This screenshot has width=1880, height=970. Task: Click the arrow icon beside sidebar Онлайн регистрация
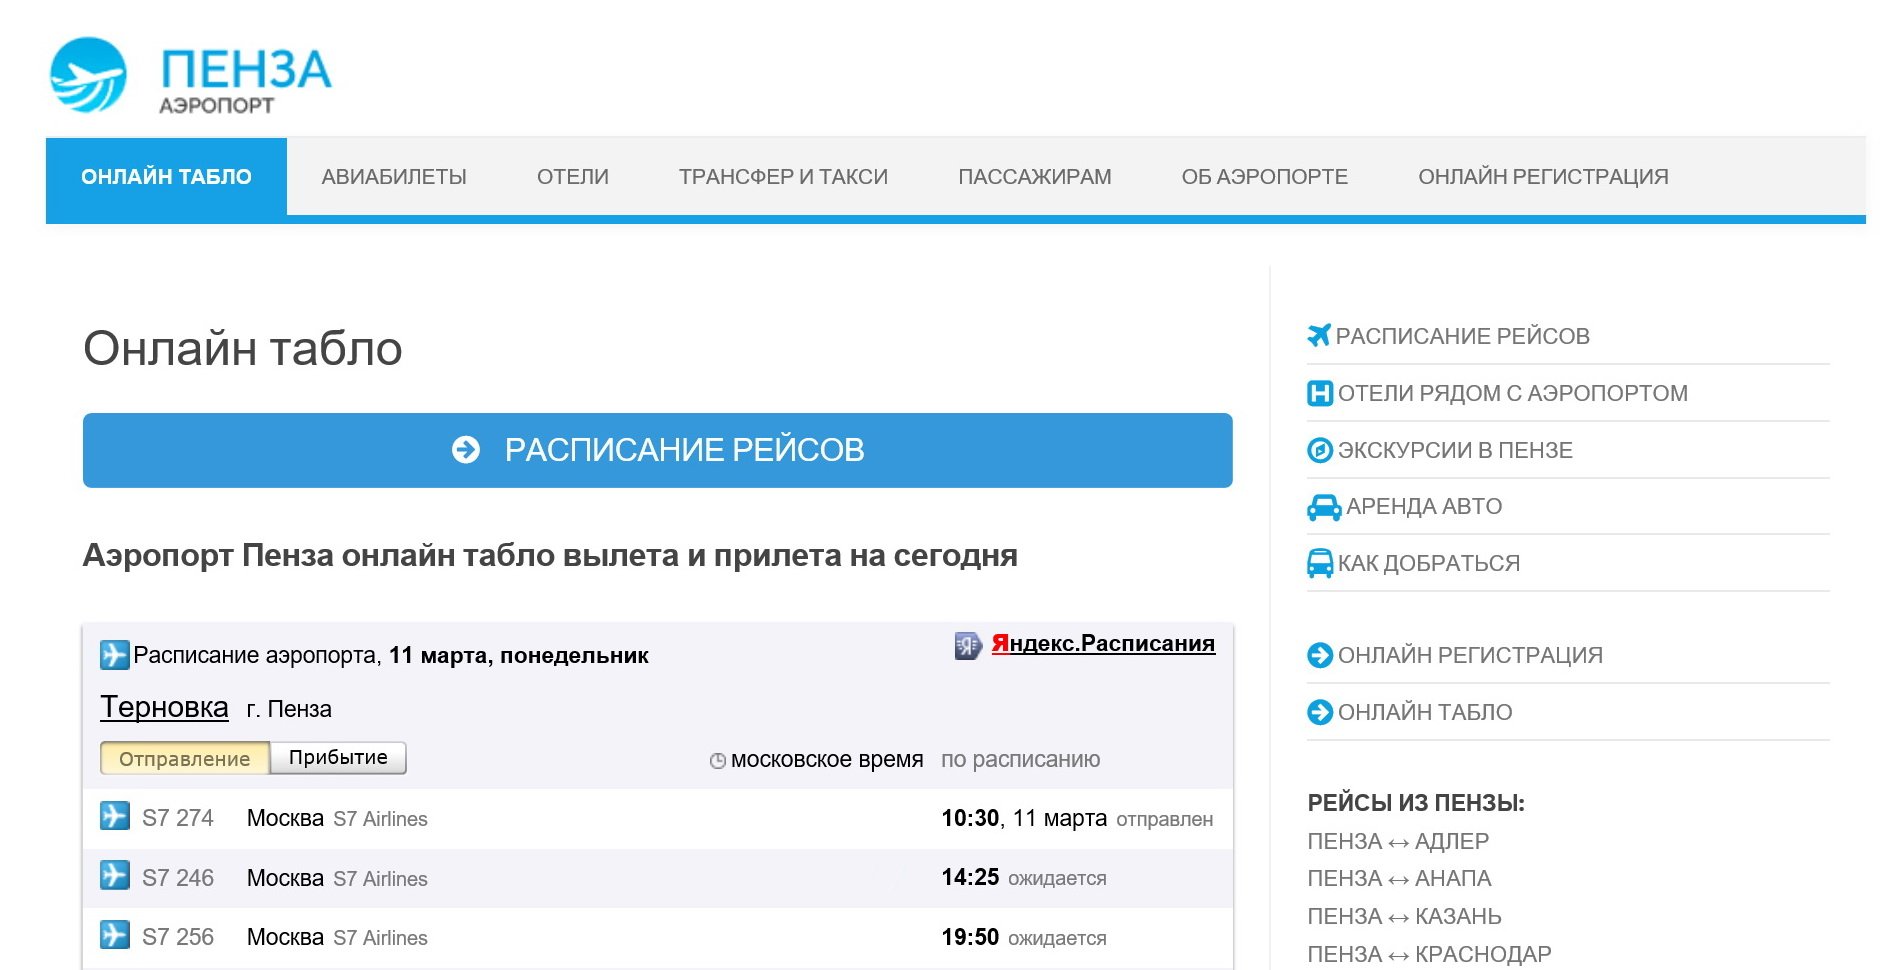[1319, 655]
